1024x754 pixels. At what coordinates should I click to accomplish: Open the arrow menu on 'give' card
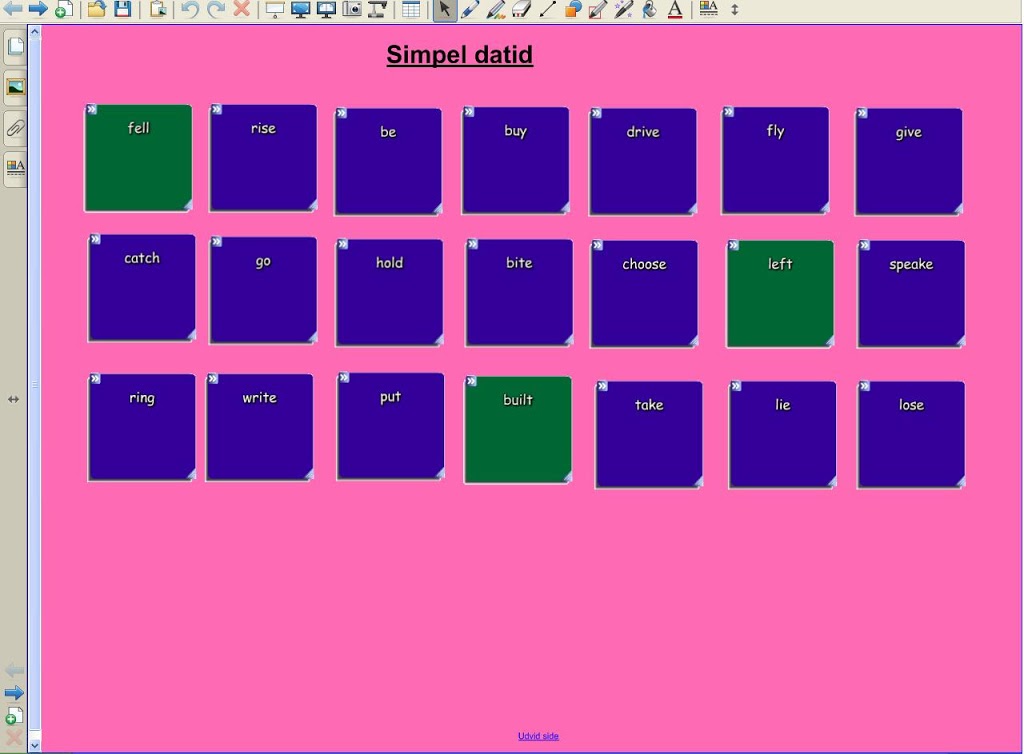point(862,114)
